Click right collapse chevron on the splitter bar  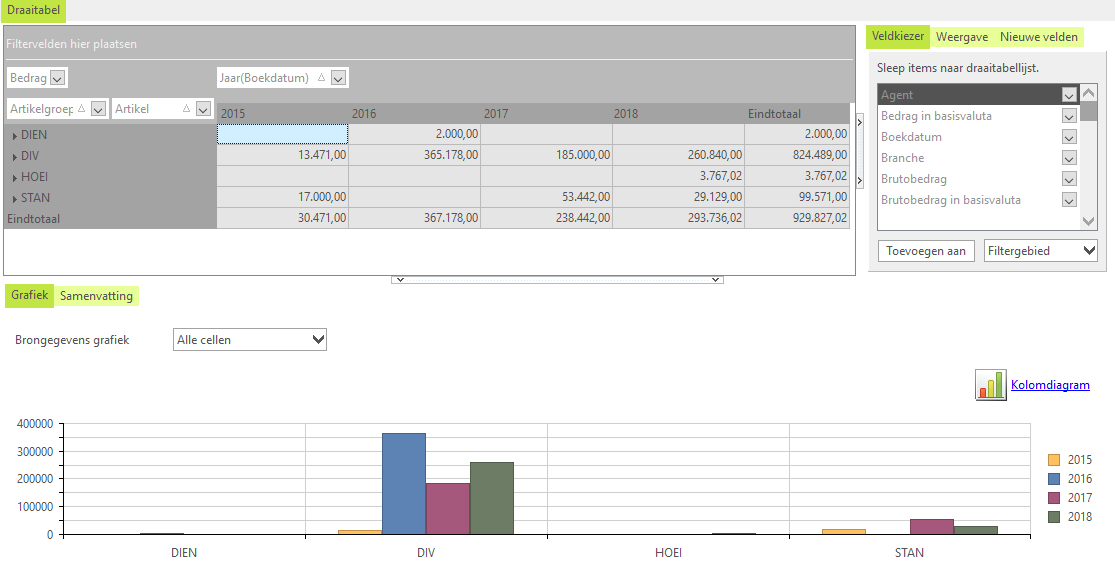(x=715, y=280)
